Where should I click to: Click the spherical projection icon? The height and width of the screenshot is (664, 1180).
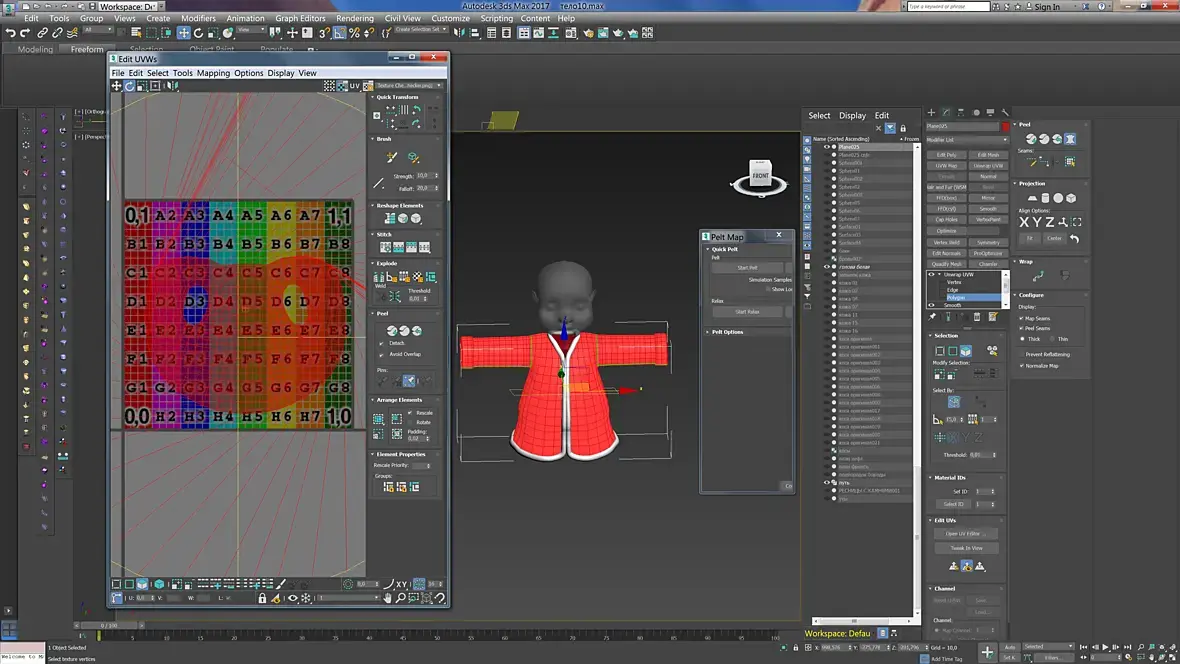[x=1058, y=198]
